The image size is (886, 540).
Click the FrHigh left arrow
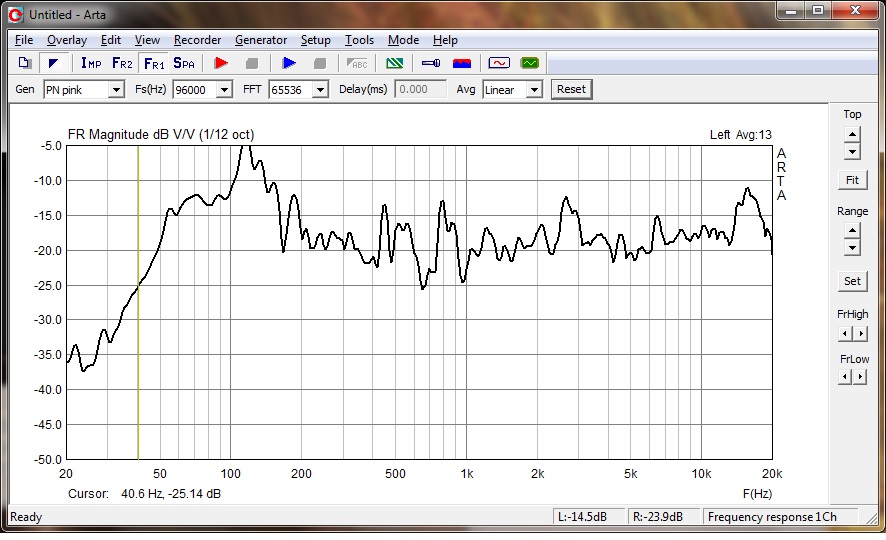click(x=845, y=334)
